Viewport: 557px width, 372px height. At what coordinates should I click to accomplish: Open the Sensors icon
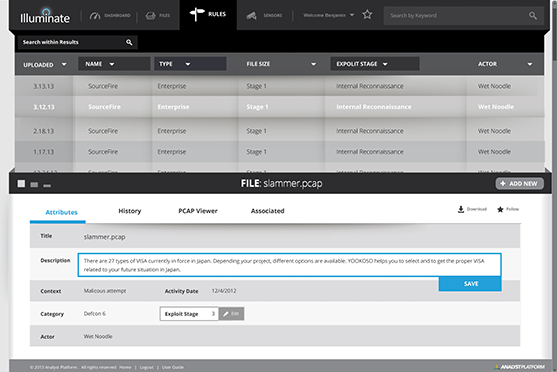pyautogui.click(x=252, y=16)
